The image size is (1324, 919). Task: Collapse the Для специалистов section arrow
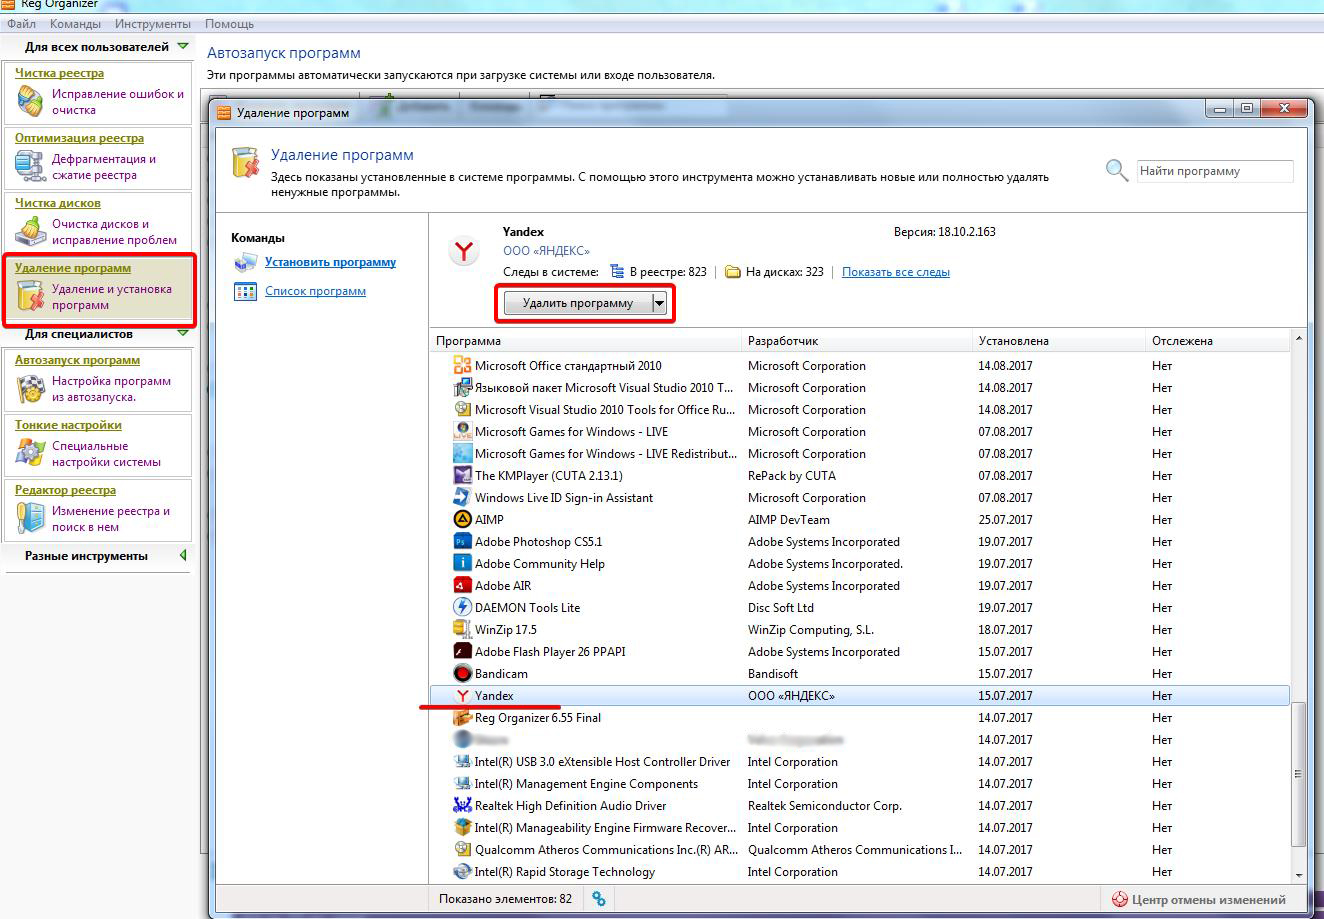(x=182, y=334)
